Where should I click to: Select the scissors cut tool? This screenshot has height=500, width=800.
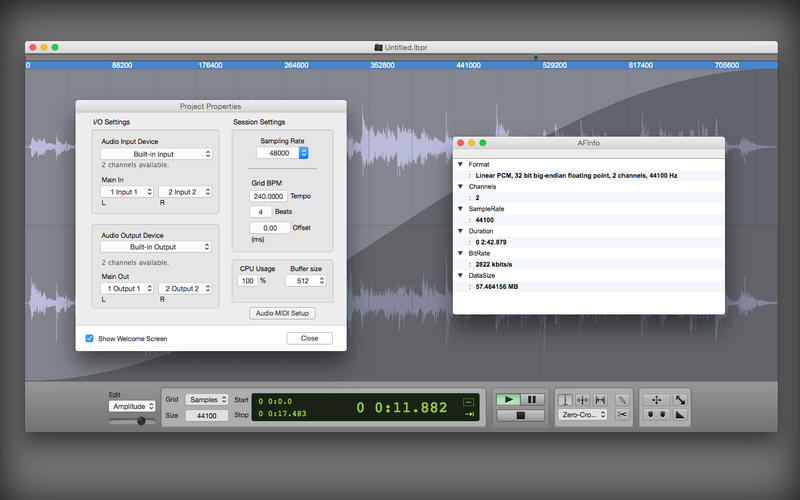click(x=622, y=414)
